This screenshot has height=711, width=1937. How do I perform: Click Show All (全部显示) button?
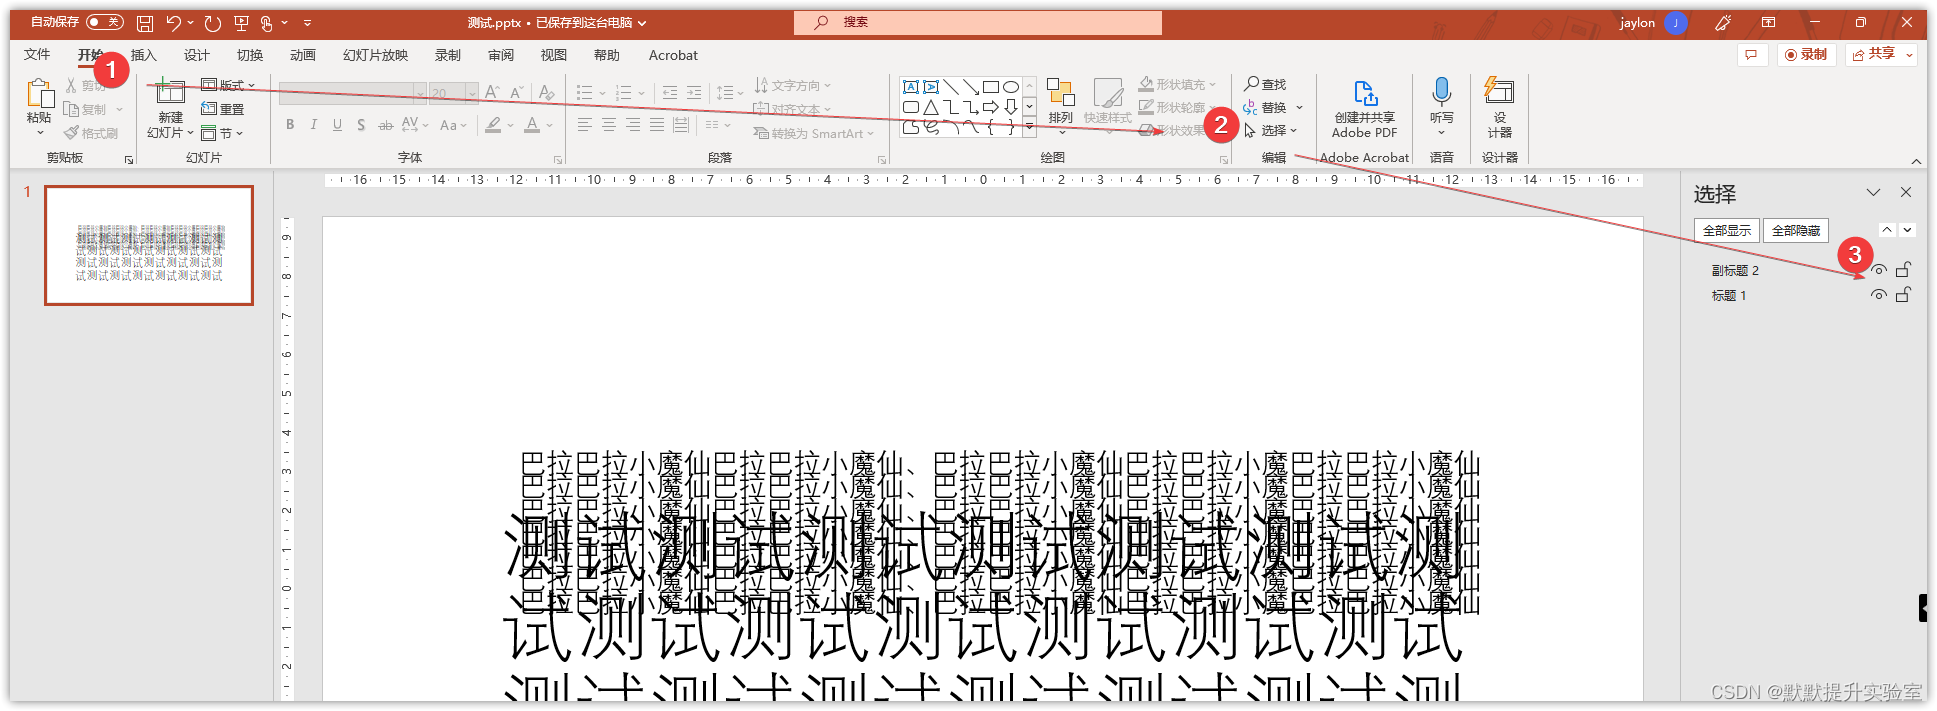pos(1727,230)
